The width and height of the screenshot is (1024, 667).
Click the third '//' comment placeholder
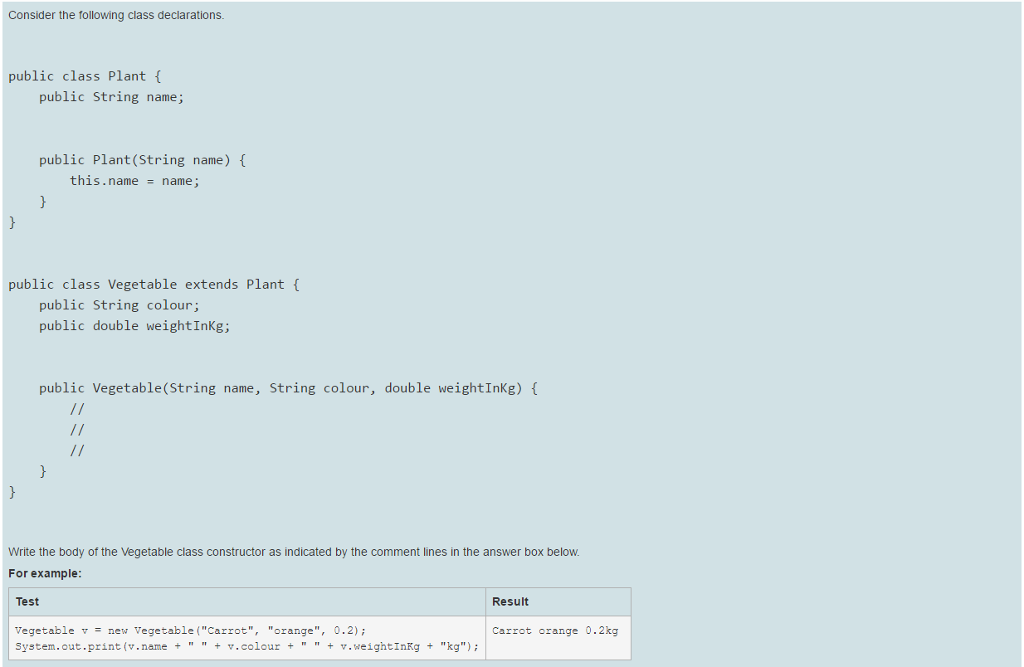(76, 450)
